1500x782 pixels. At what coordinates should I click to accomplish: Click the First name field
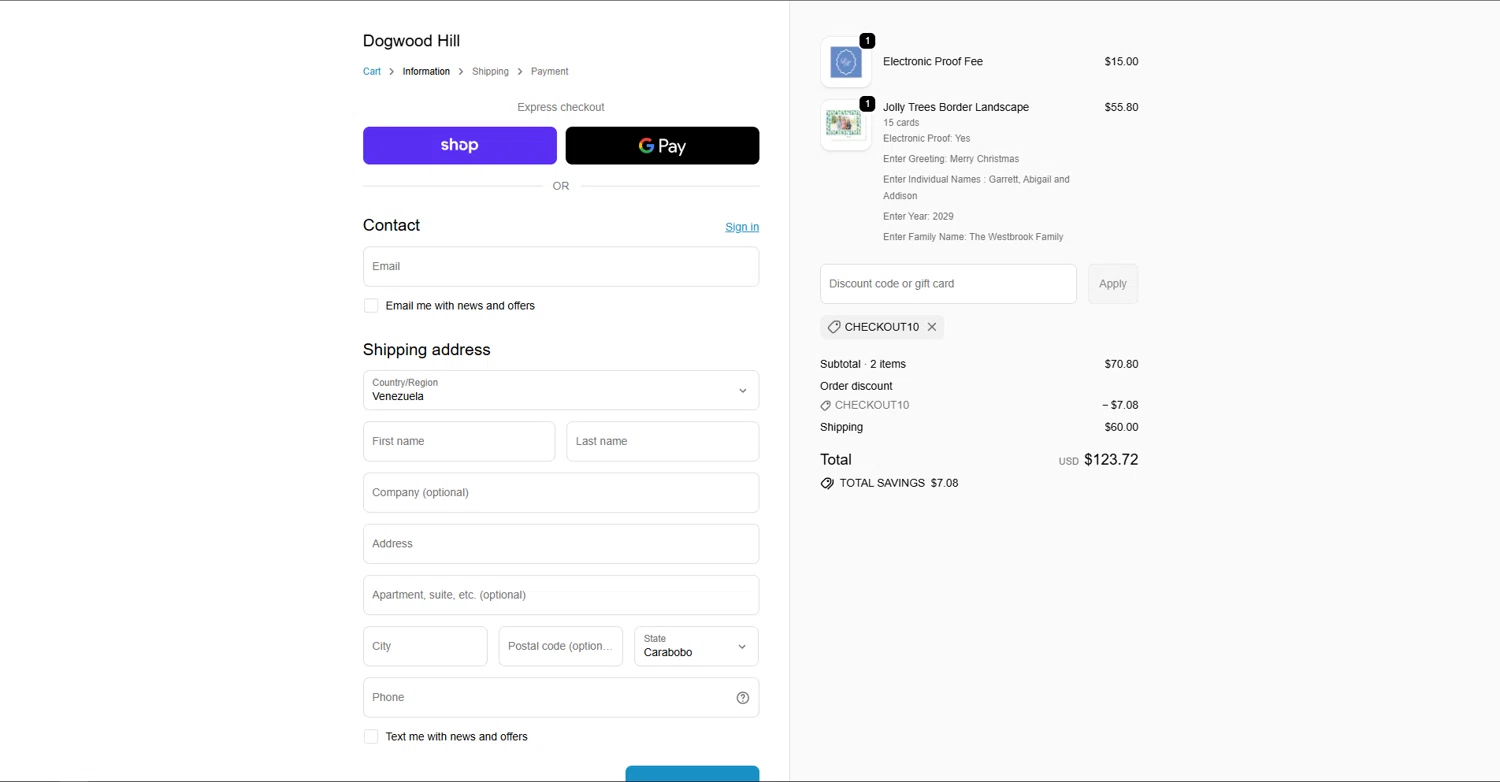tap(458, 442)
